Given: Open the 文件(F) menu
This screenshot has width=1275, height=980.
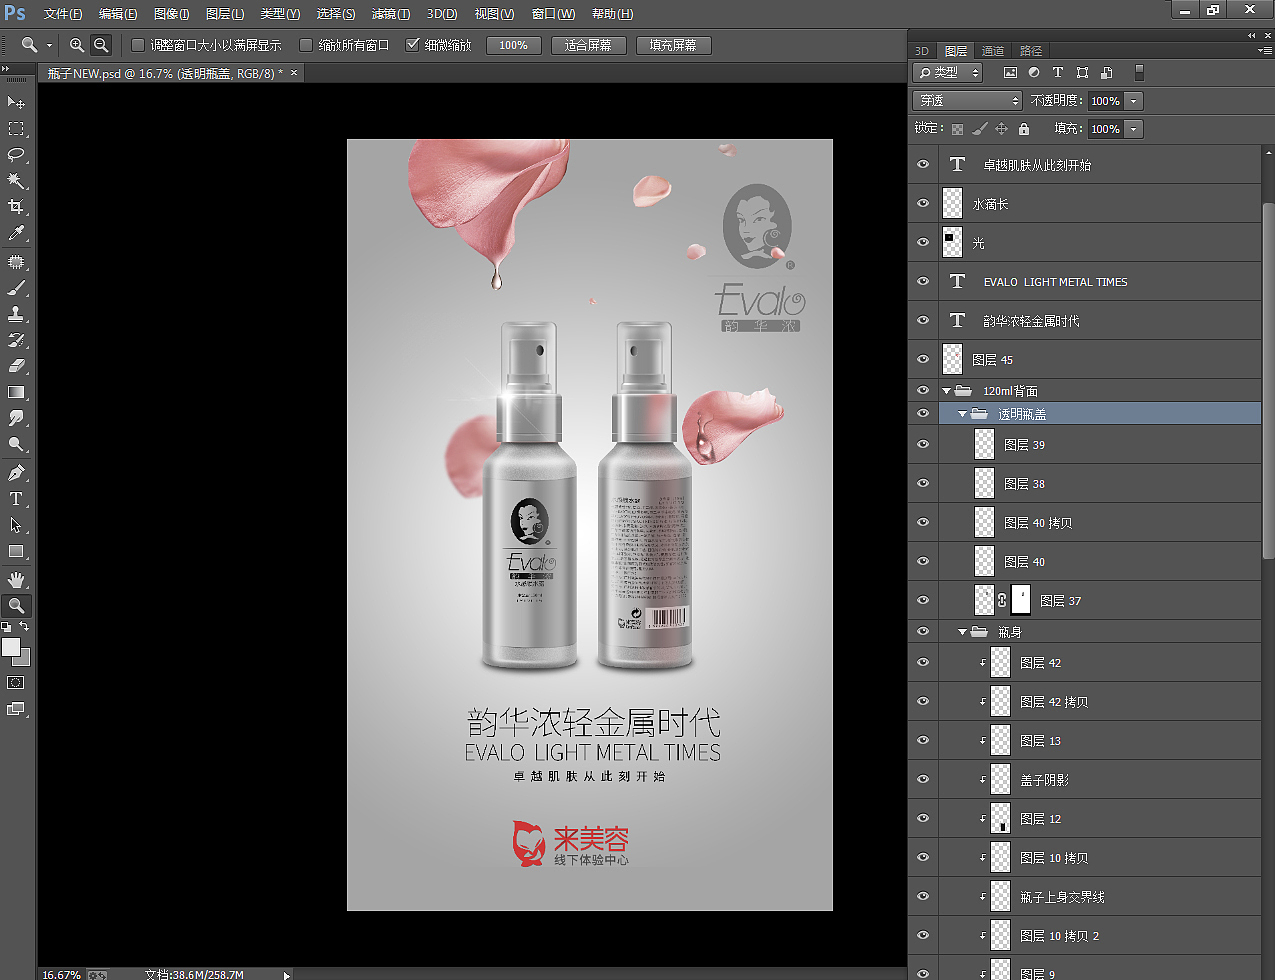Looking at the screenshot, I should point(63,14).
